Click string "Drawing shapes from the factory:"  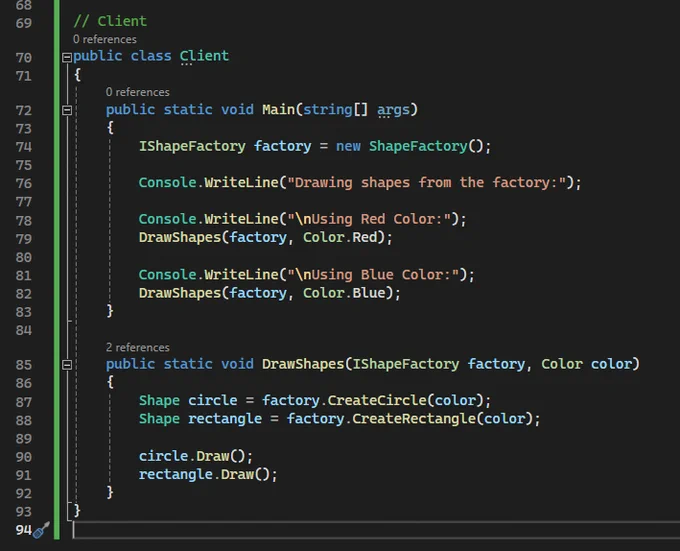427,183
